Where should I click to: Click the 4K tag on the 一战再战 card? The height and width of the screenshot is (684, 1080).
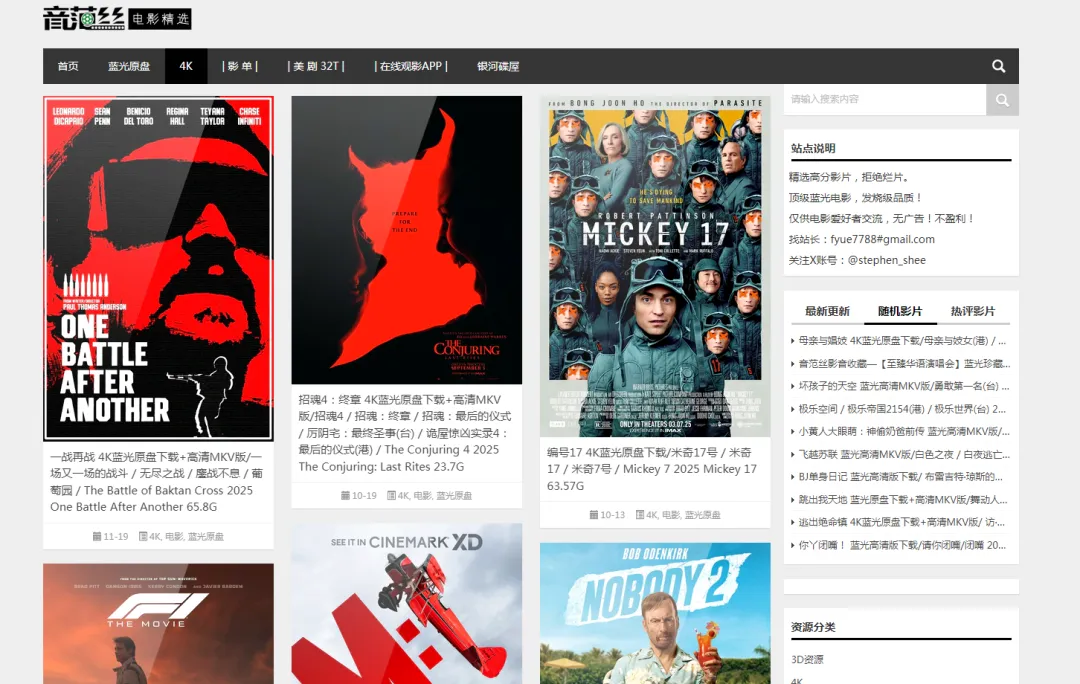[154, 537]
